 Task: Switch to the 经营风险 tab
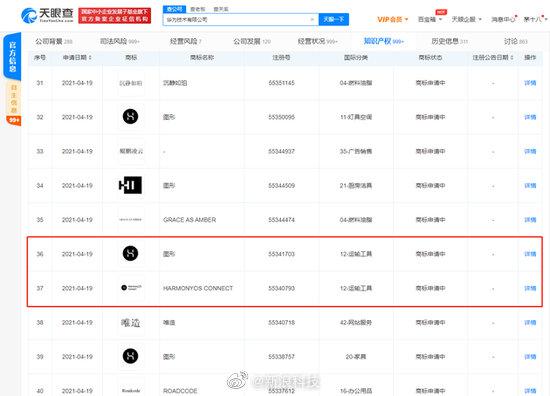click(x=186, y=41)
